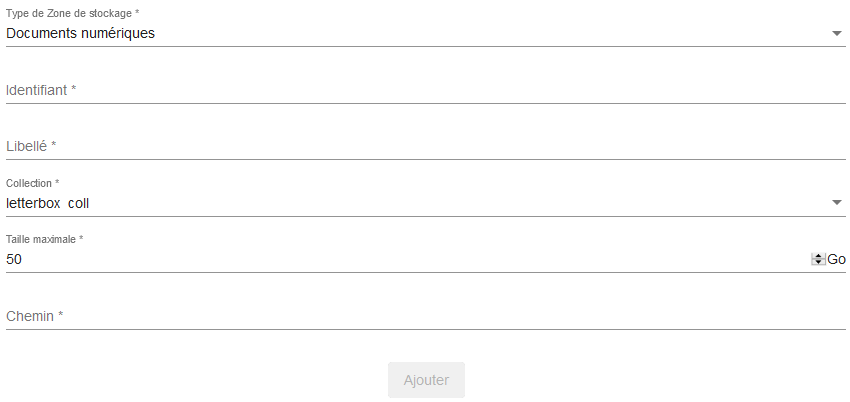Viewport: 850px width, 402px height.
Task: Click the 'Type de Zone de stockage' label
Action: coord(72,13)
